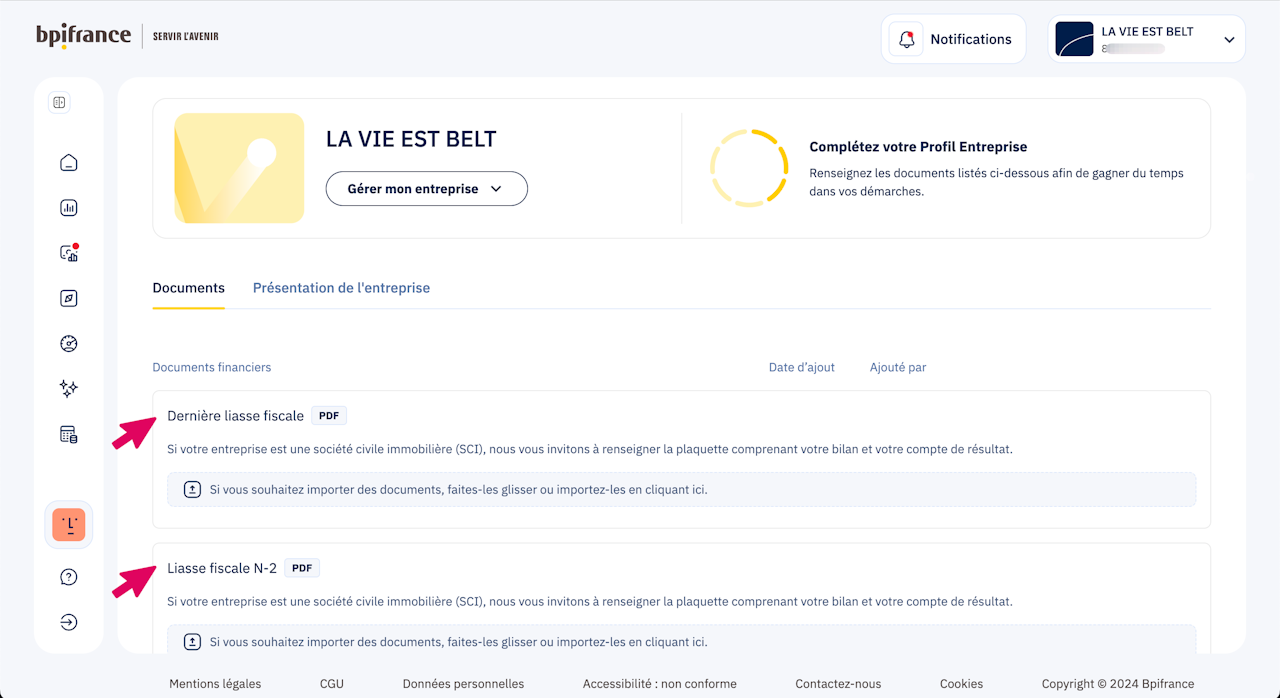This screenshot has width=1280, height=698.
Task: Open the sidebar icon with red notification dot
Action: 69,253
